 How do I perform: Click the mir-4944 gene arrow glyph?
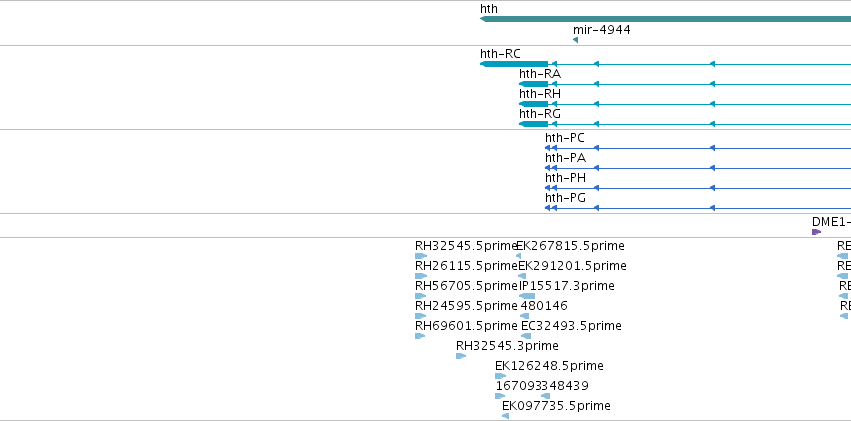point(575,40)
